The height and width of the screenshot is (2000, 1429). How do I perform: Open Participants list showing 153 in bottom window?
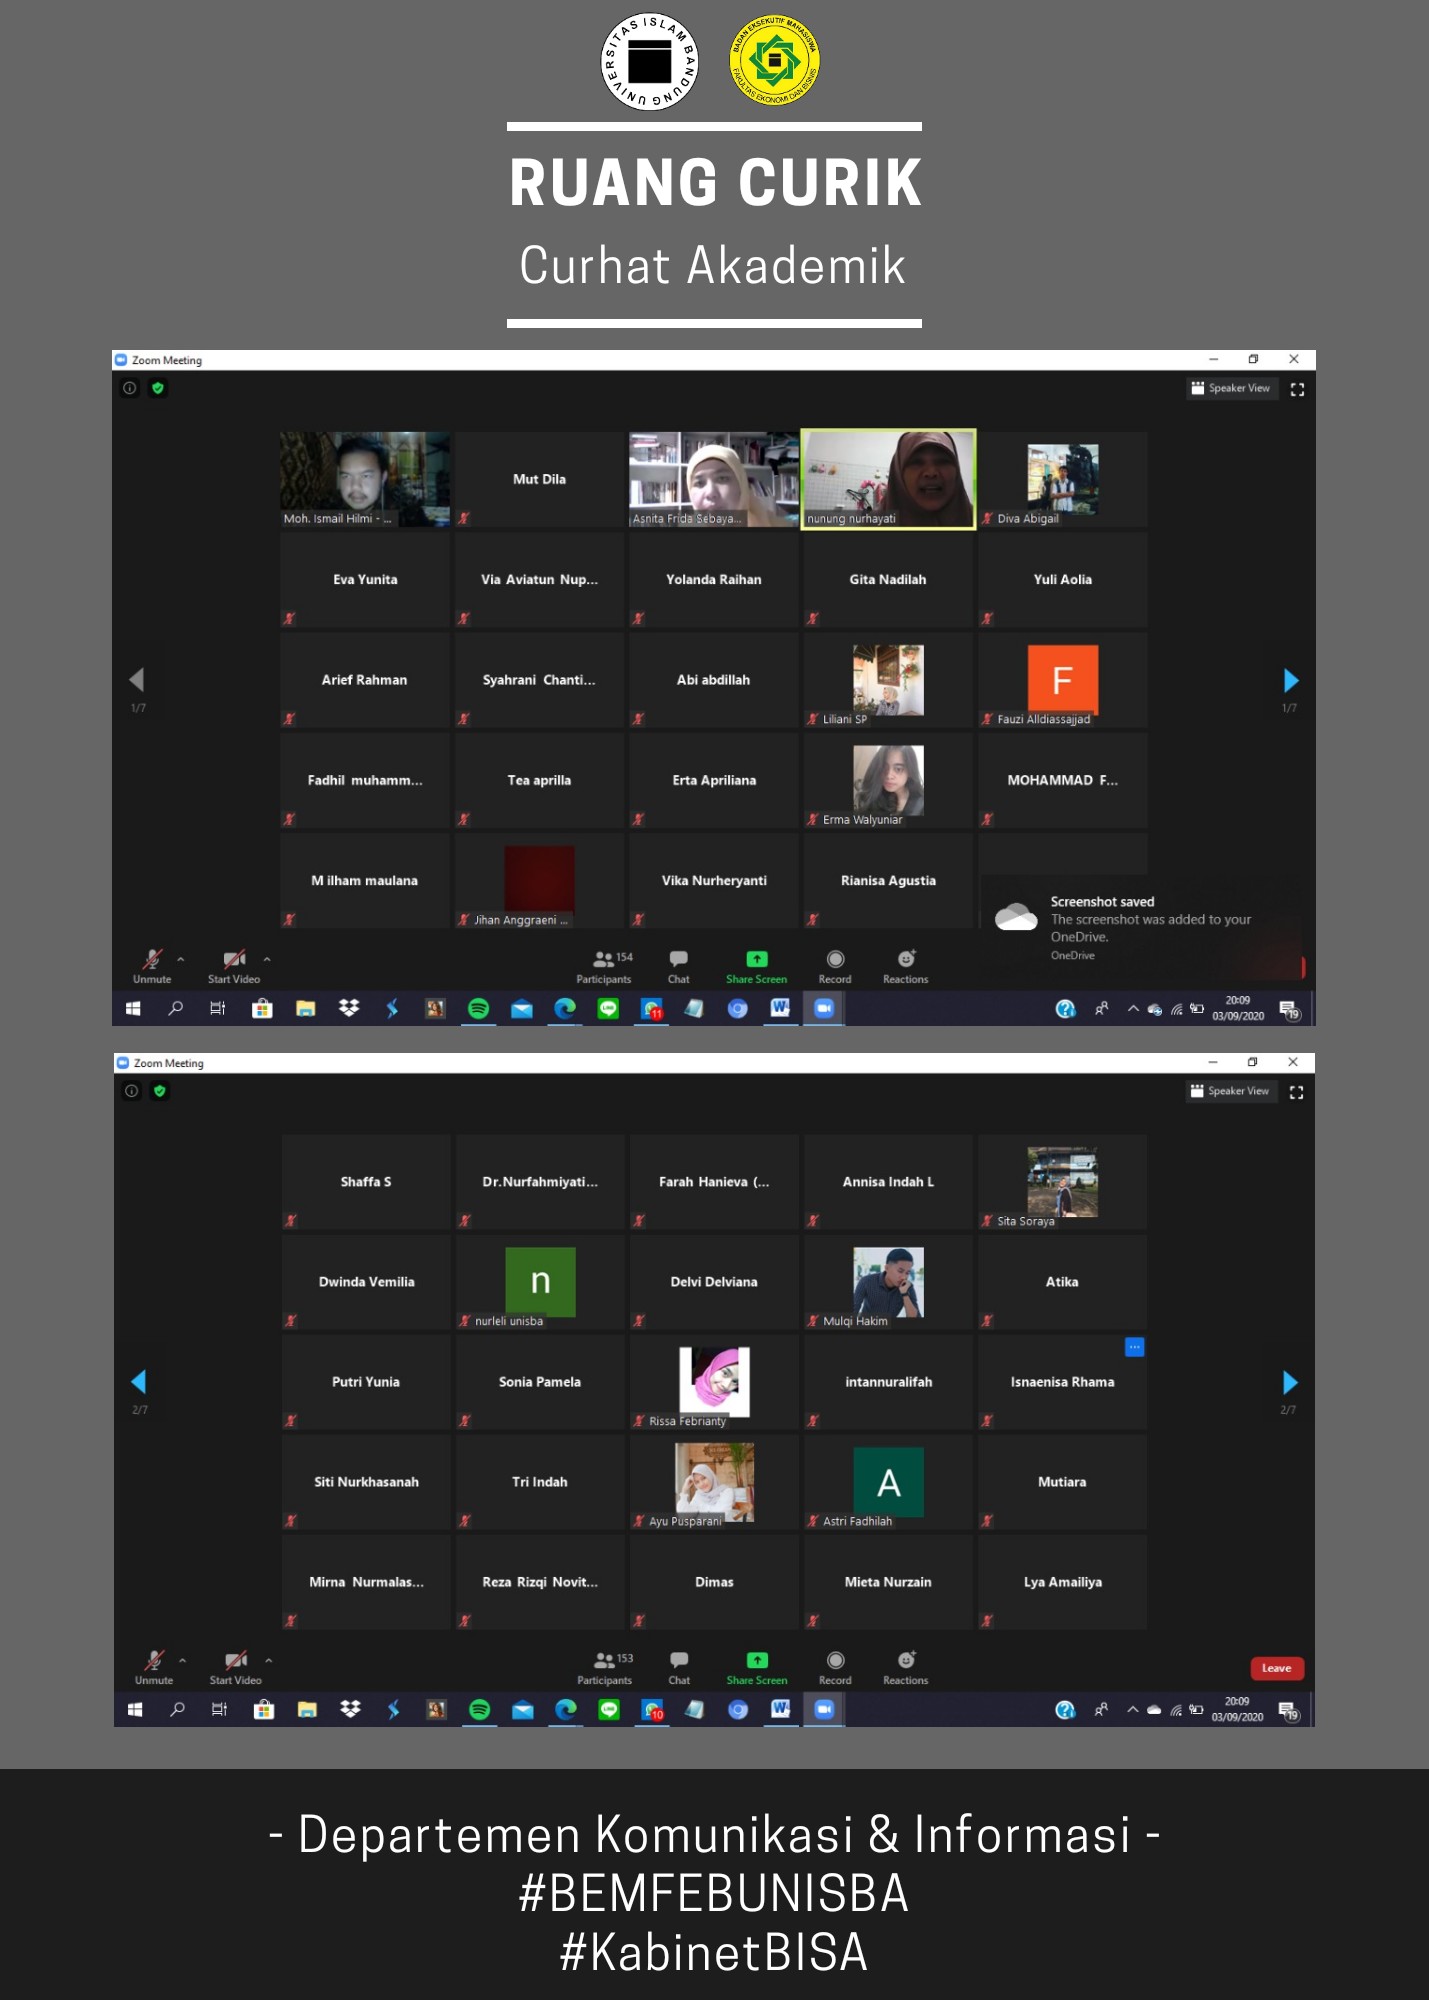(605, 1667)
